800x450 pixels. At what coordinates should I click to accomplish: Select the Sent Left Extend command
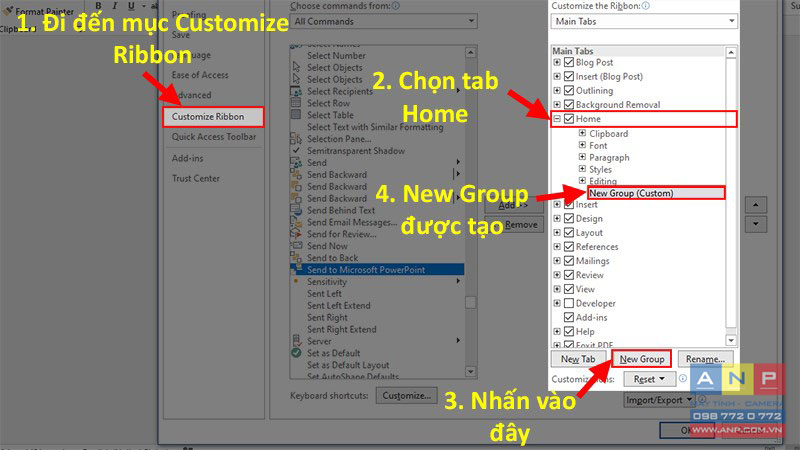click(x=339, y=306)
